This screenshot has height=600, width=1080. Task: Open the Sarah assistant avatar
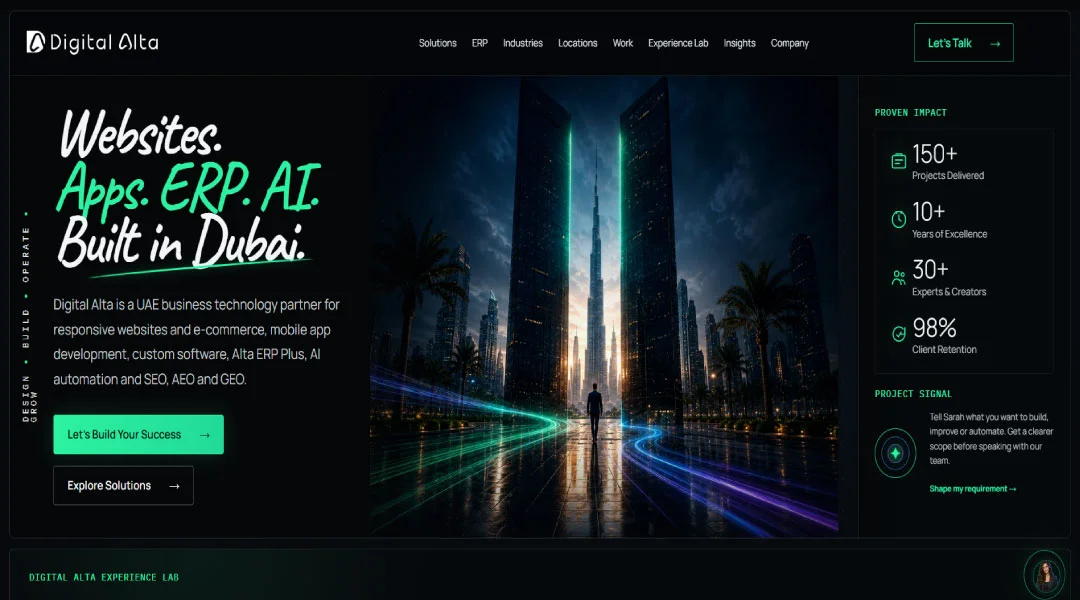(1044, 574)
